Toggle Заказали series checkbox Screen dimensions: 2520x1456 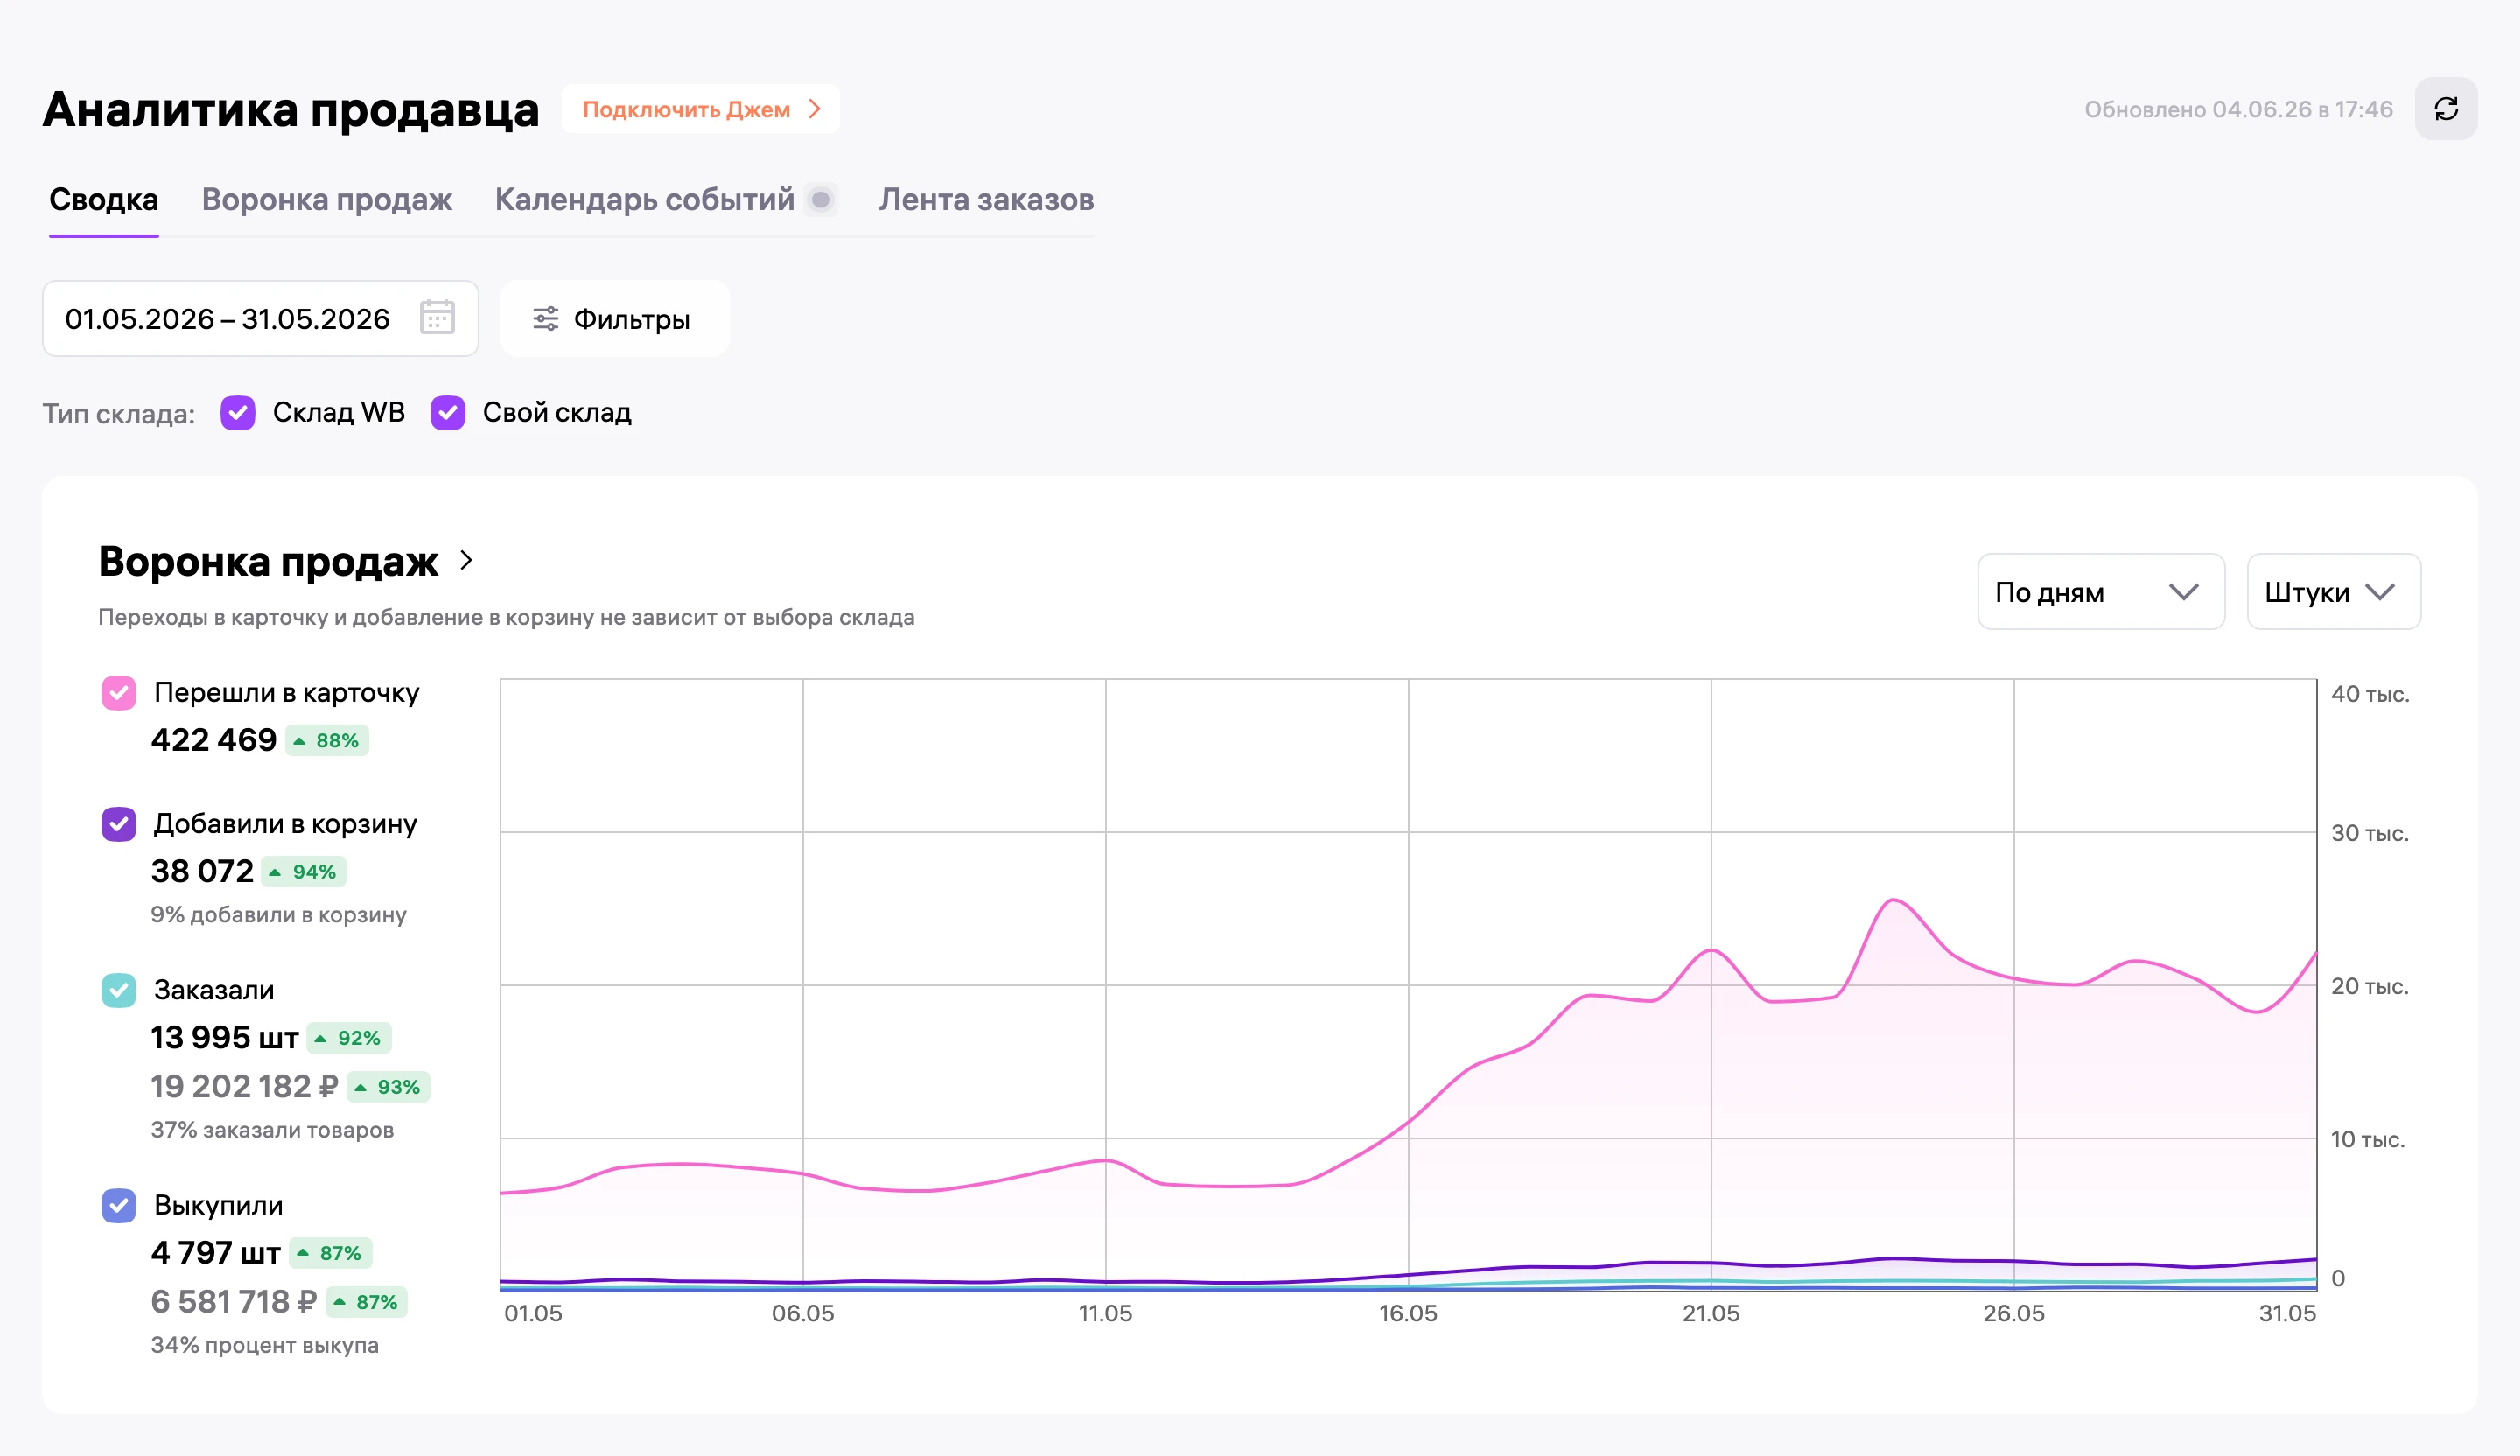click(x=119, y=990)
